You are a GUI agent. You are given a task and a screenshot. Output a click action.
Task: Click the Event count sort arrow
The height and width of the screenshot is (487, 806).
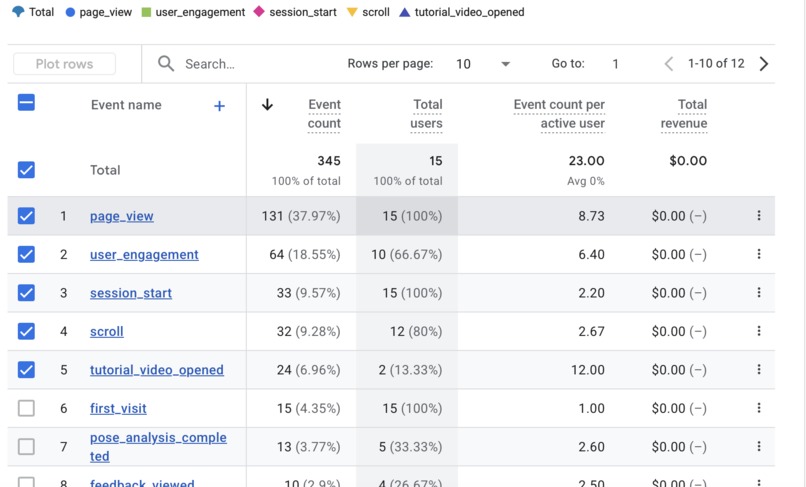pos(267,105)
